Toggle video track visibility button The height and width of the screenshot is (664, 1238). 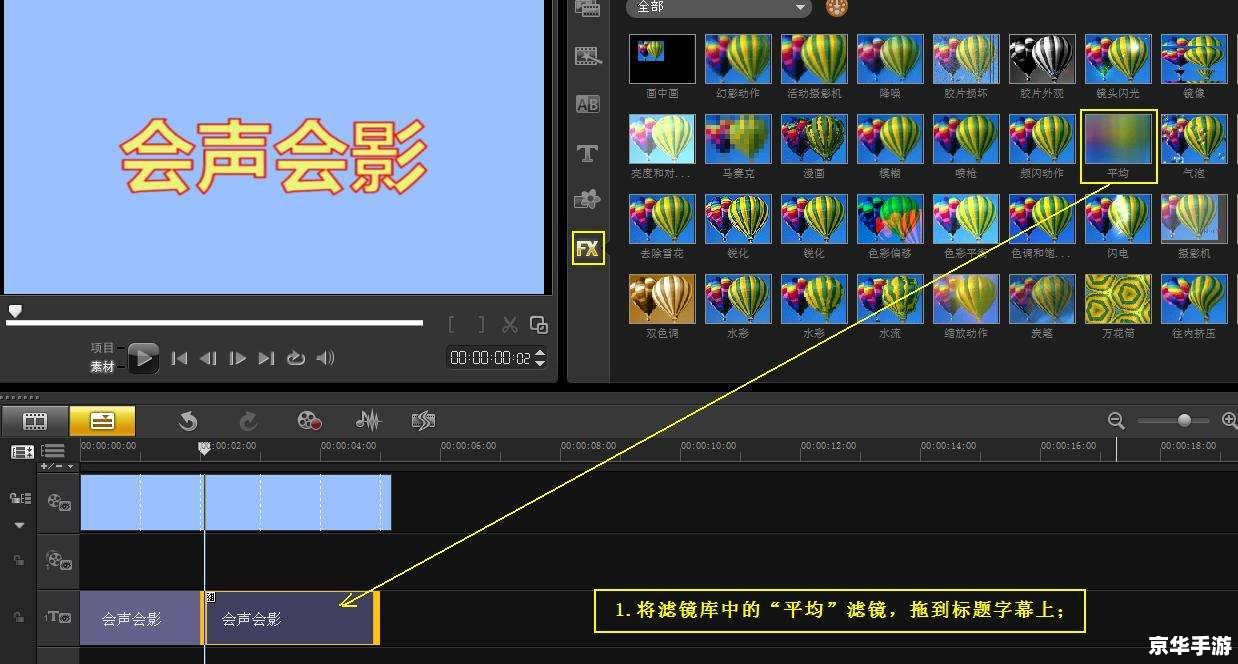[x=59, y=502]
